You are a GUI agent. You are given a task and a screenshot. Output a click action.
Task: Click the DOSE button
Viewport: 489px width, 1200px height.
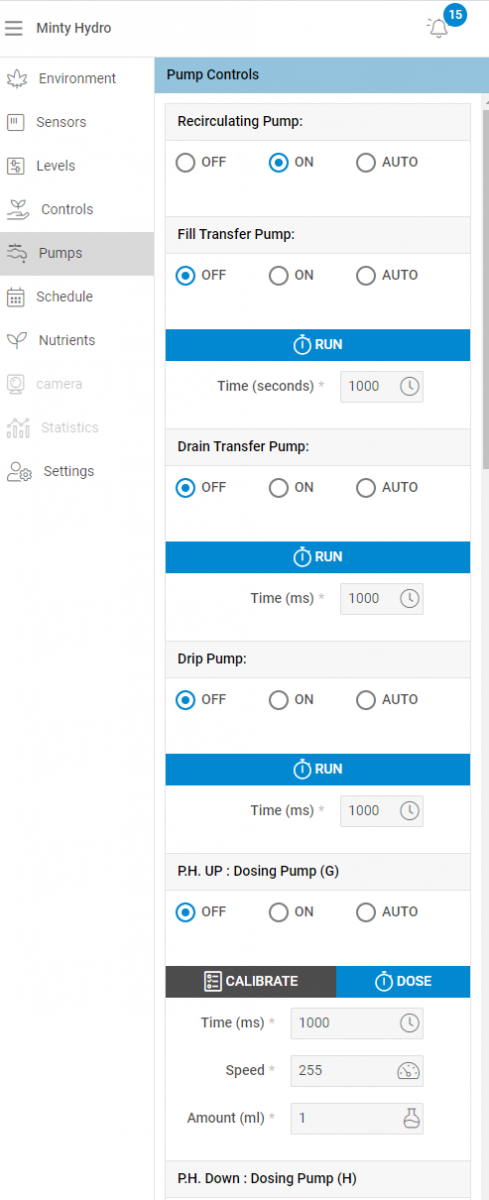tap(403, 981)
